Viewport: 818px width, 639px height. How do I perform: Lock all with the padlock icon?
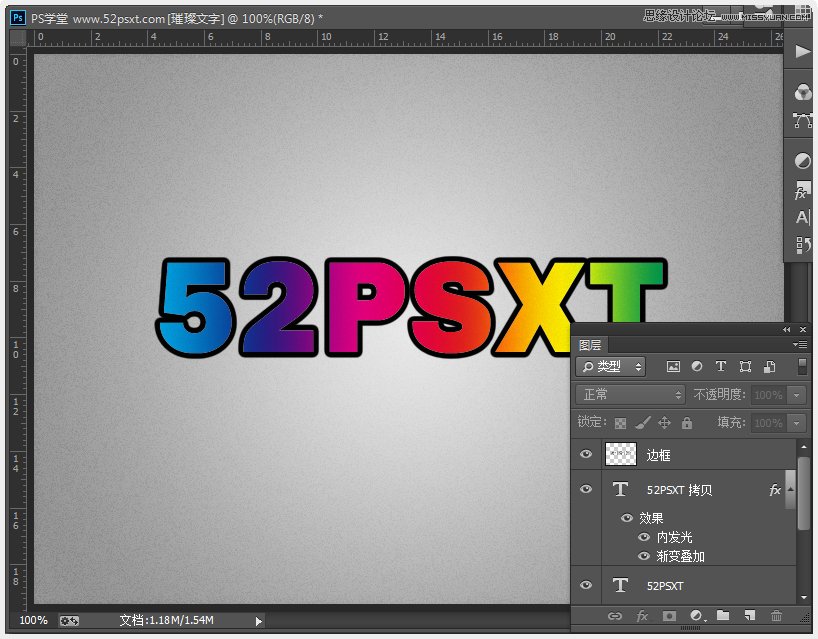[687, 423]
